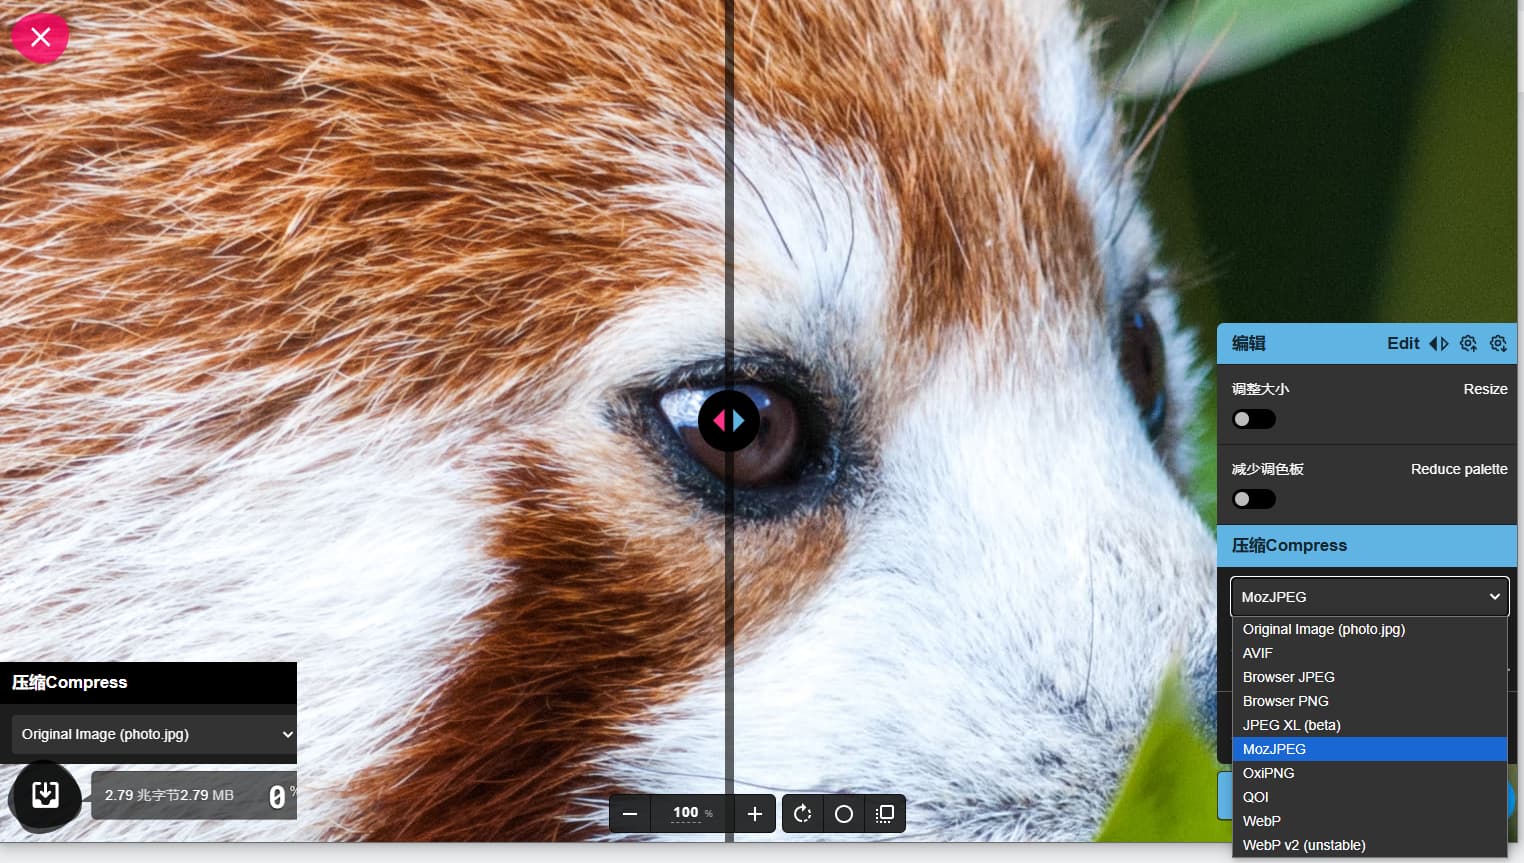Click the center comparison split handle
The height and width of the screenshot is (863, 1524).
point(729,421)
